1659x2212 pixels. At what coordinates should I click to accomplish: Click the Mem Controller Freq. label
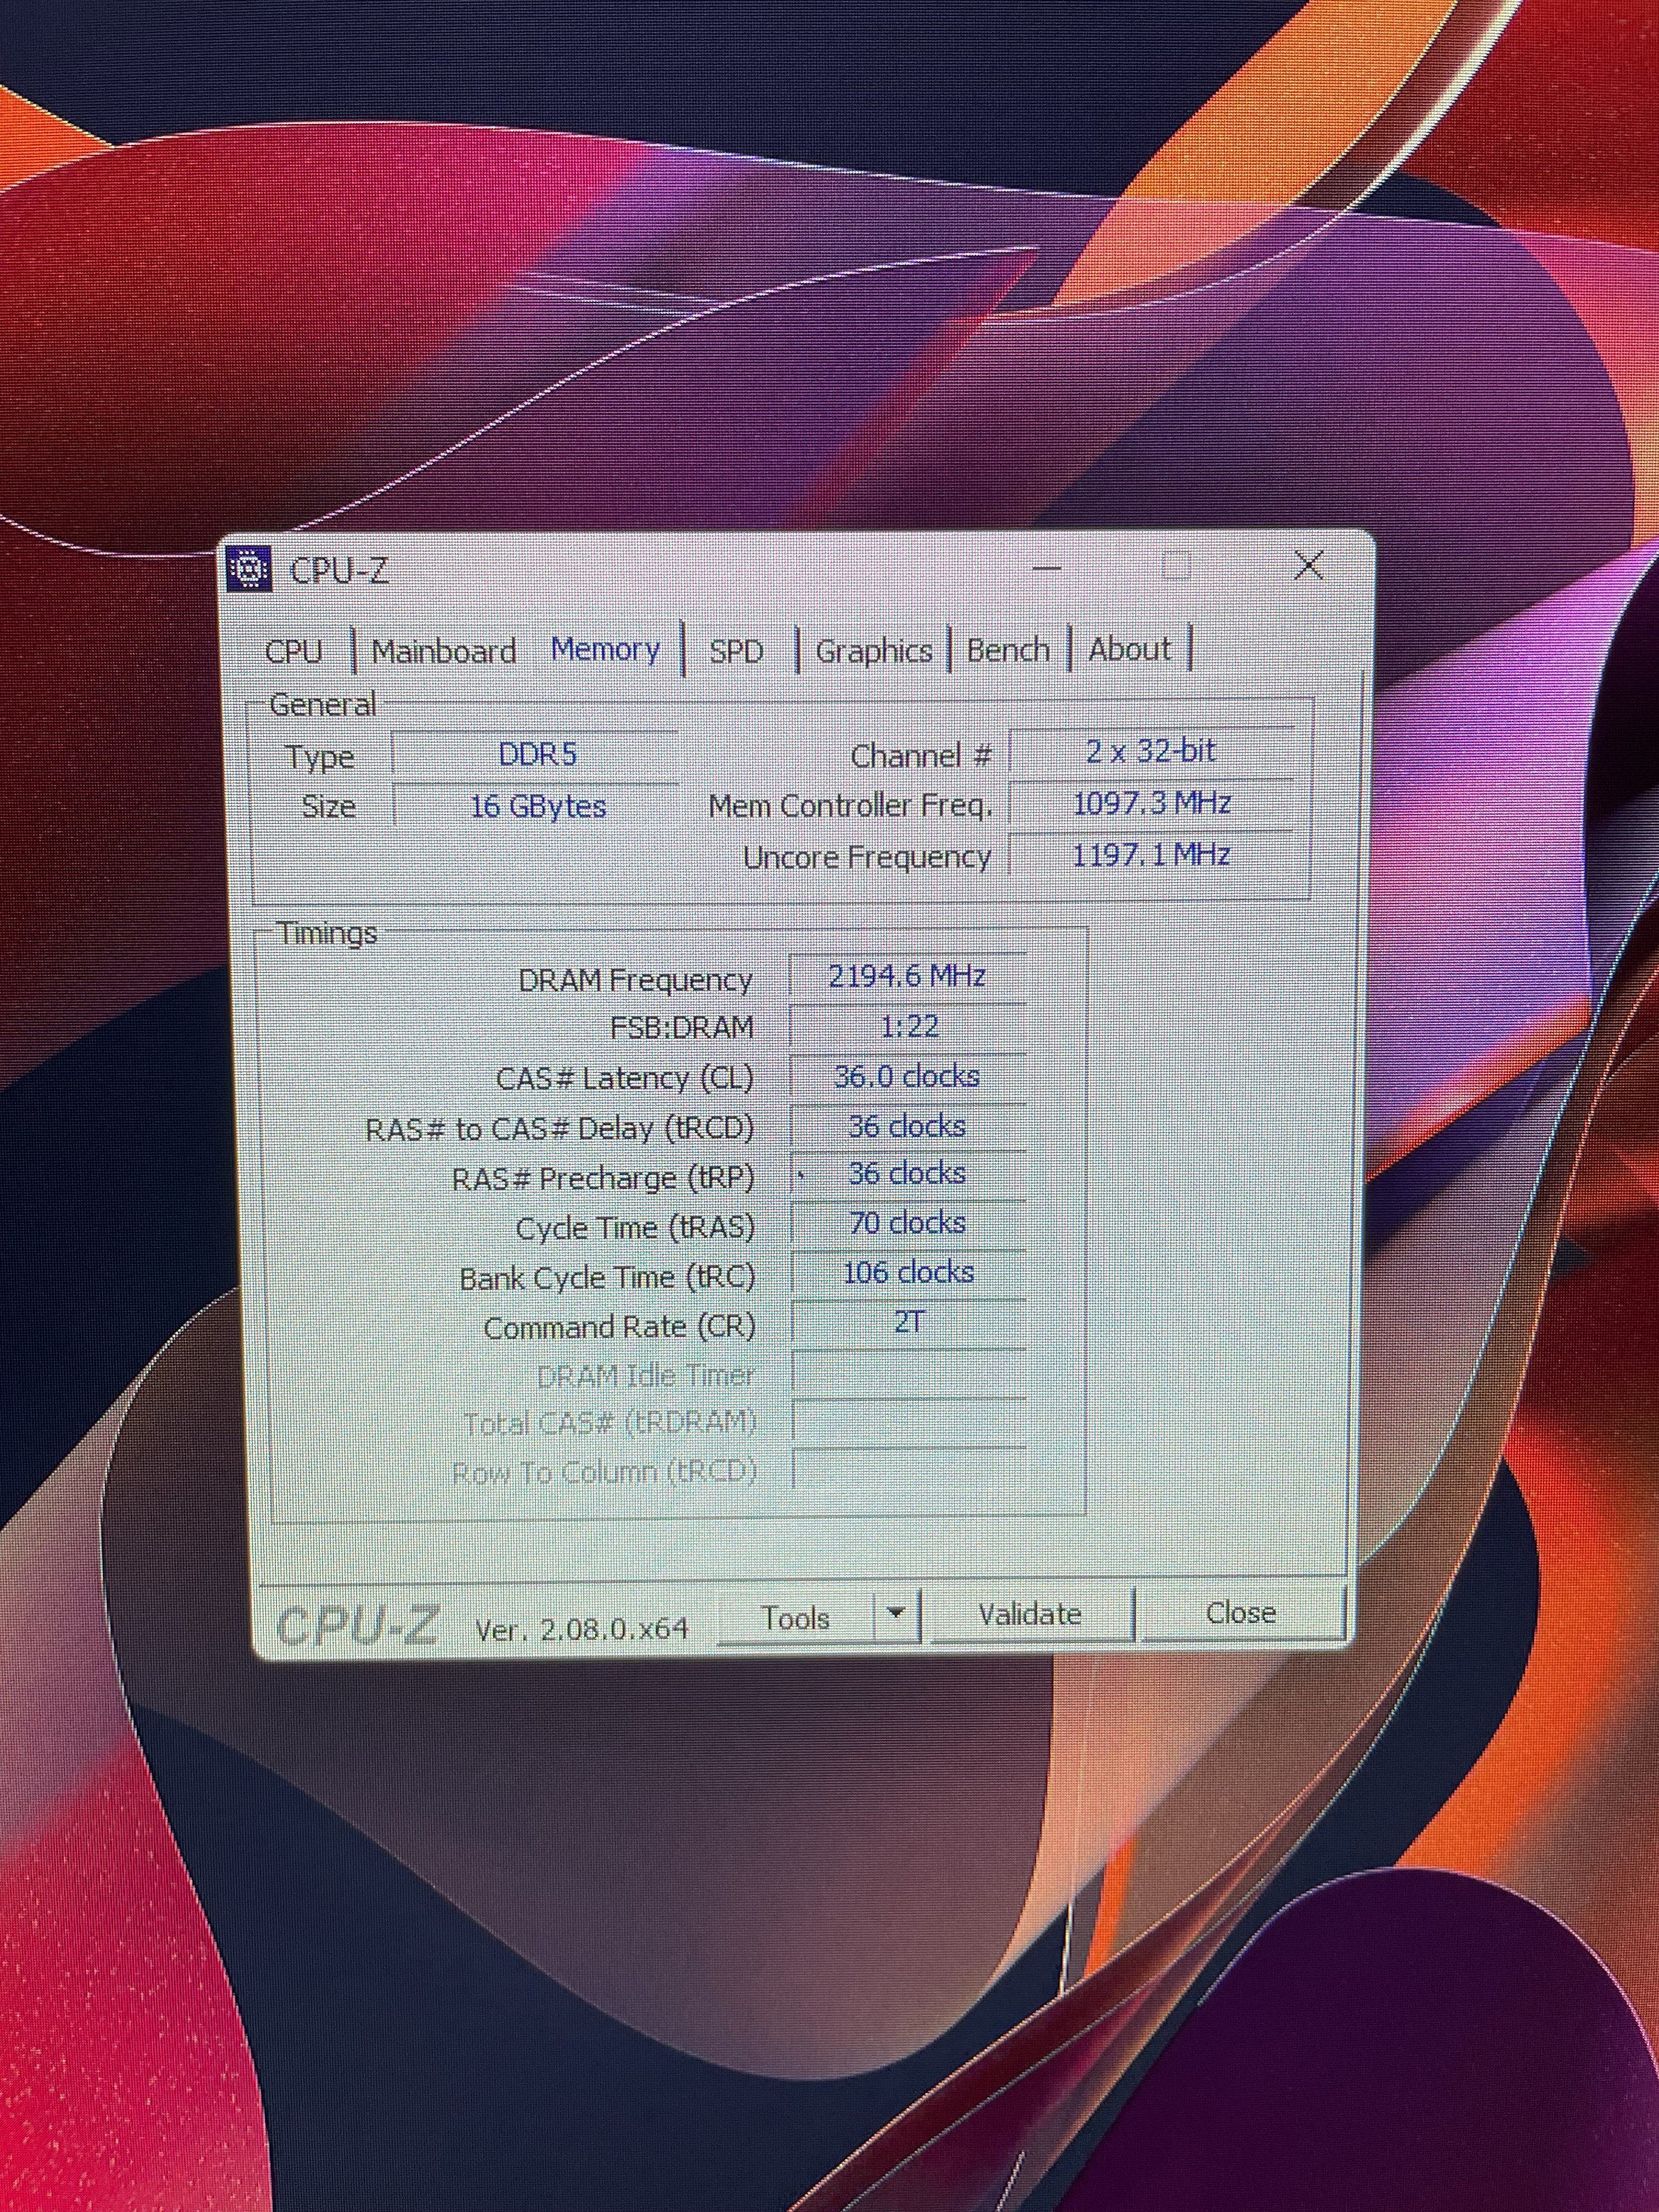pyautogui.click(x=851, y=806)
